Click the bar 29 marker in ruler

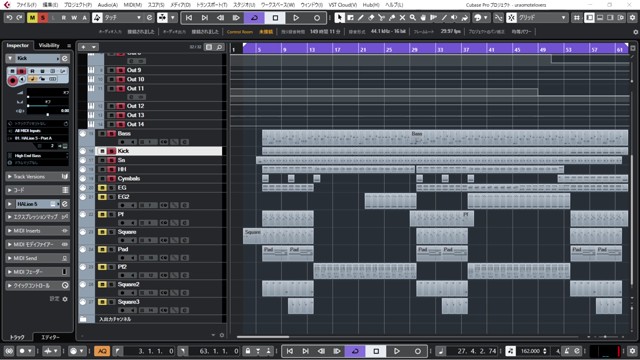(x=415, y=50)
